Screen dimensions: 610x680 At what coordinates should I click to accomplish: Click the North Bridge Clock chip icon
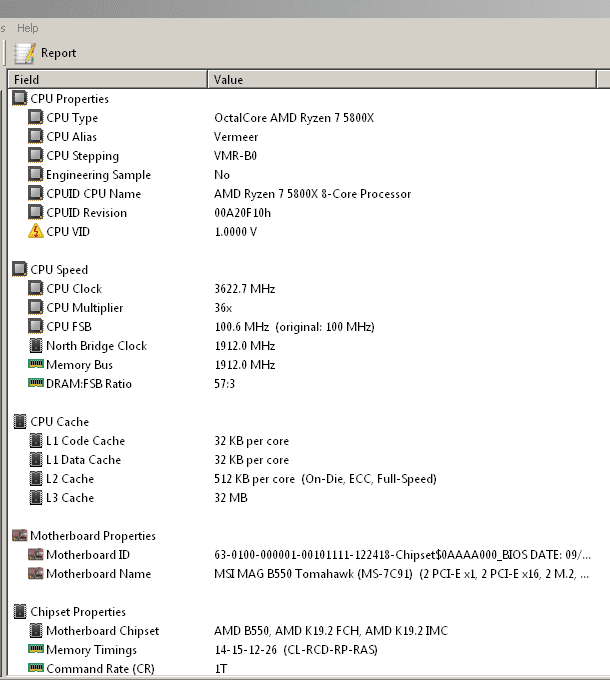[36, 346]
